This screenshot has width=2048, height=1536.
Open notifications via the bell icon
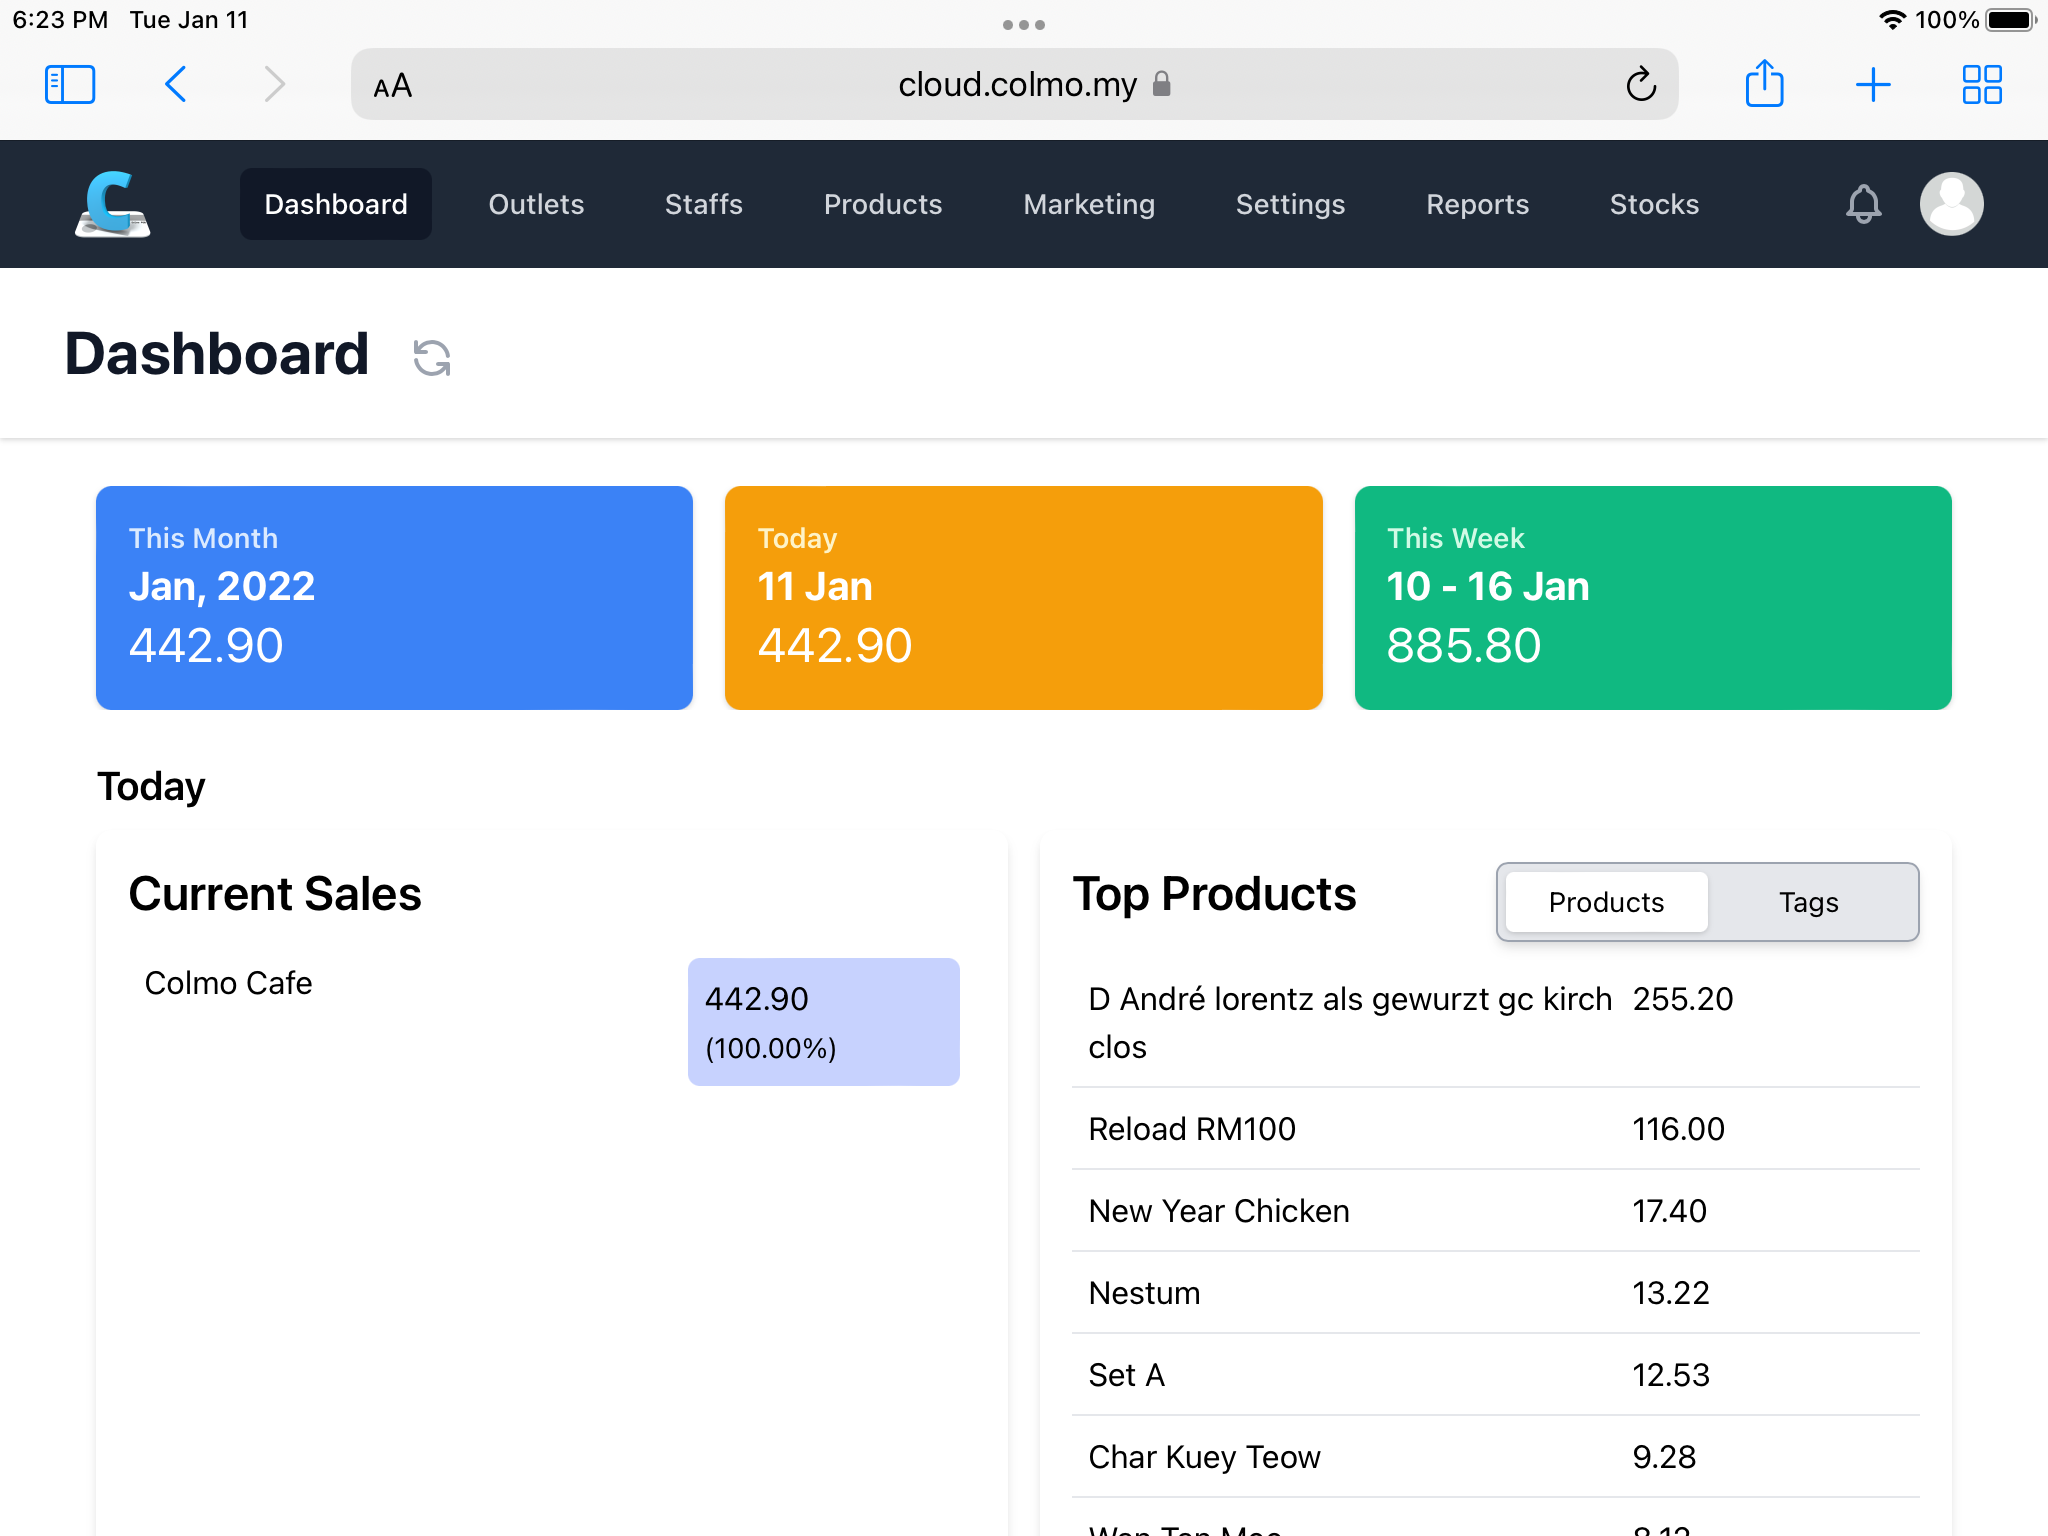1863,204
